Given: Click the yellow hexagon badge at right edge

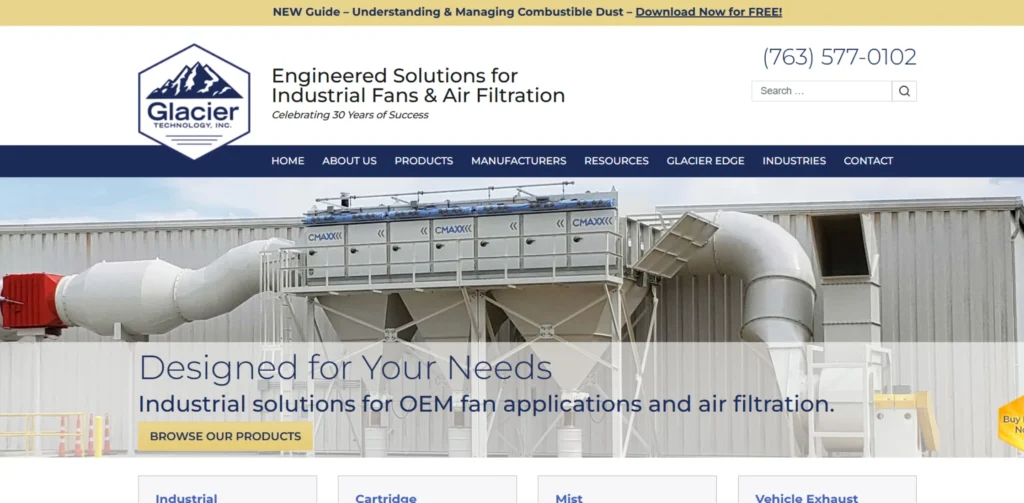Looking at the screenshot, I should click(x=1012, y=423).
